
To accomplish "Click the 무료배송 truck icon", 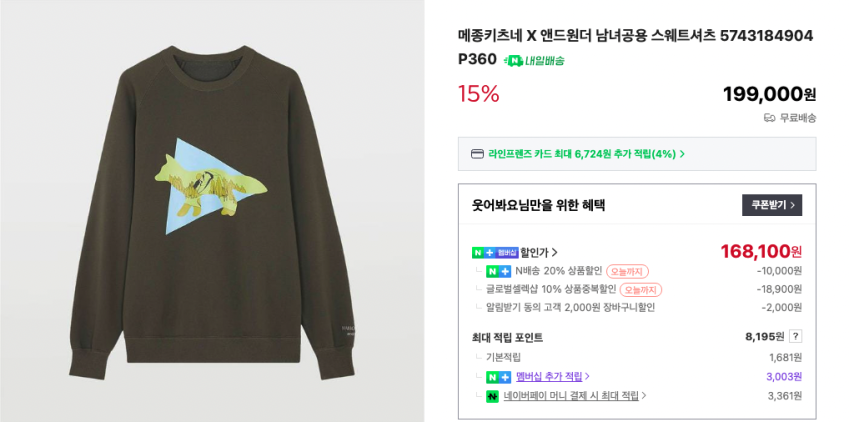I will click(769, 117).
